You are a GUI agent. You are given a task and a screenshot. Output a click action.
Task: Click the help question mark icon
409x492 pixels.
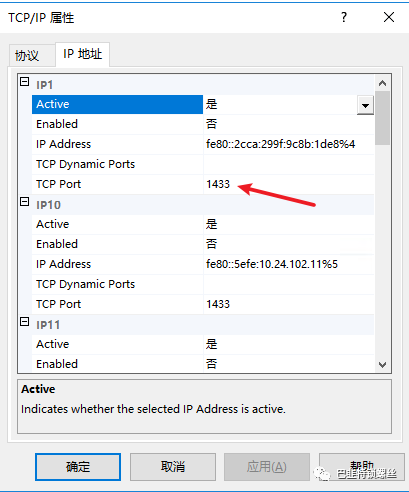pyautogui.click(x=344, y=17)
